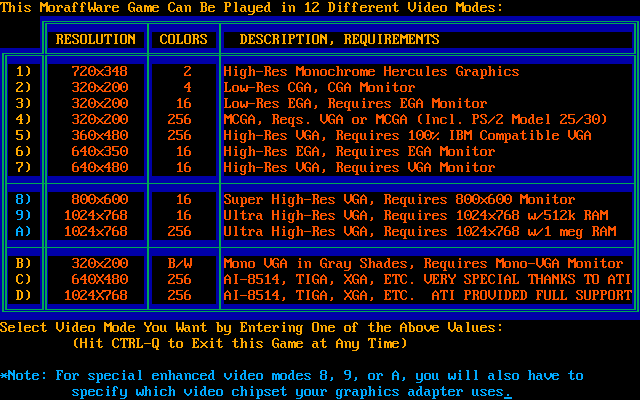Select option 7) High-Res VGA 640x480
The image size is (640, 400).
pos(24,168)
